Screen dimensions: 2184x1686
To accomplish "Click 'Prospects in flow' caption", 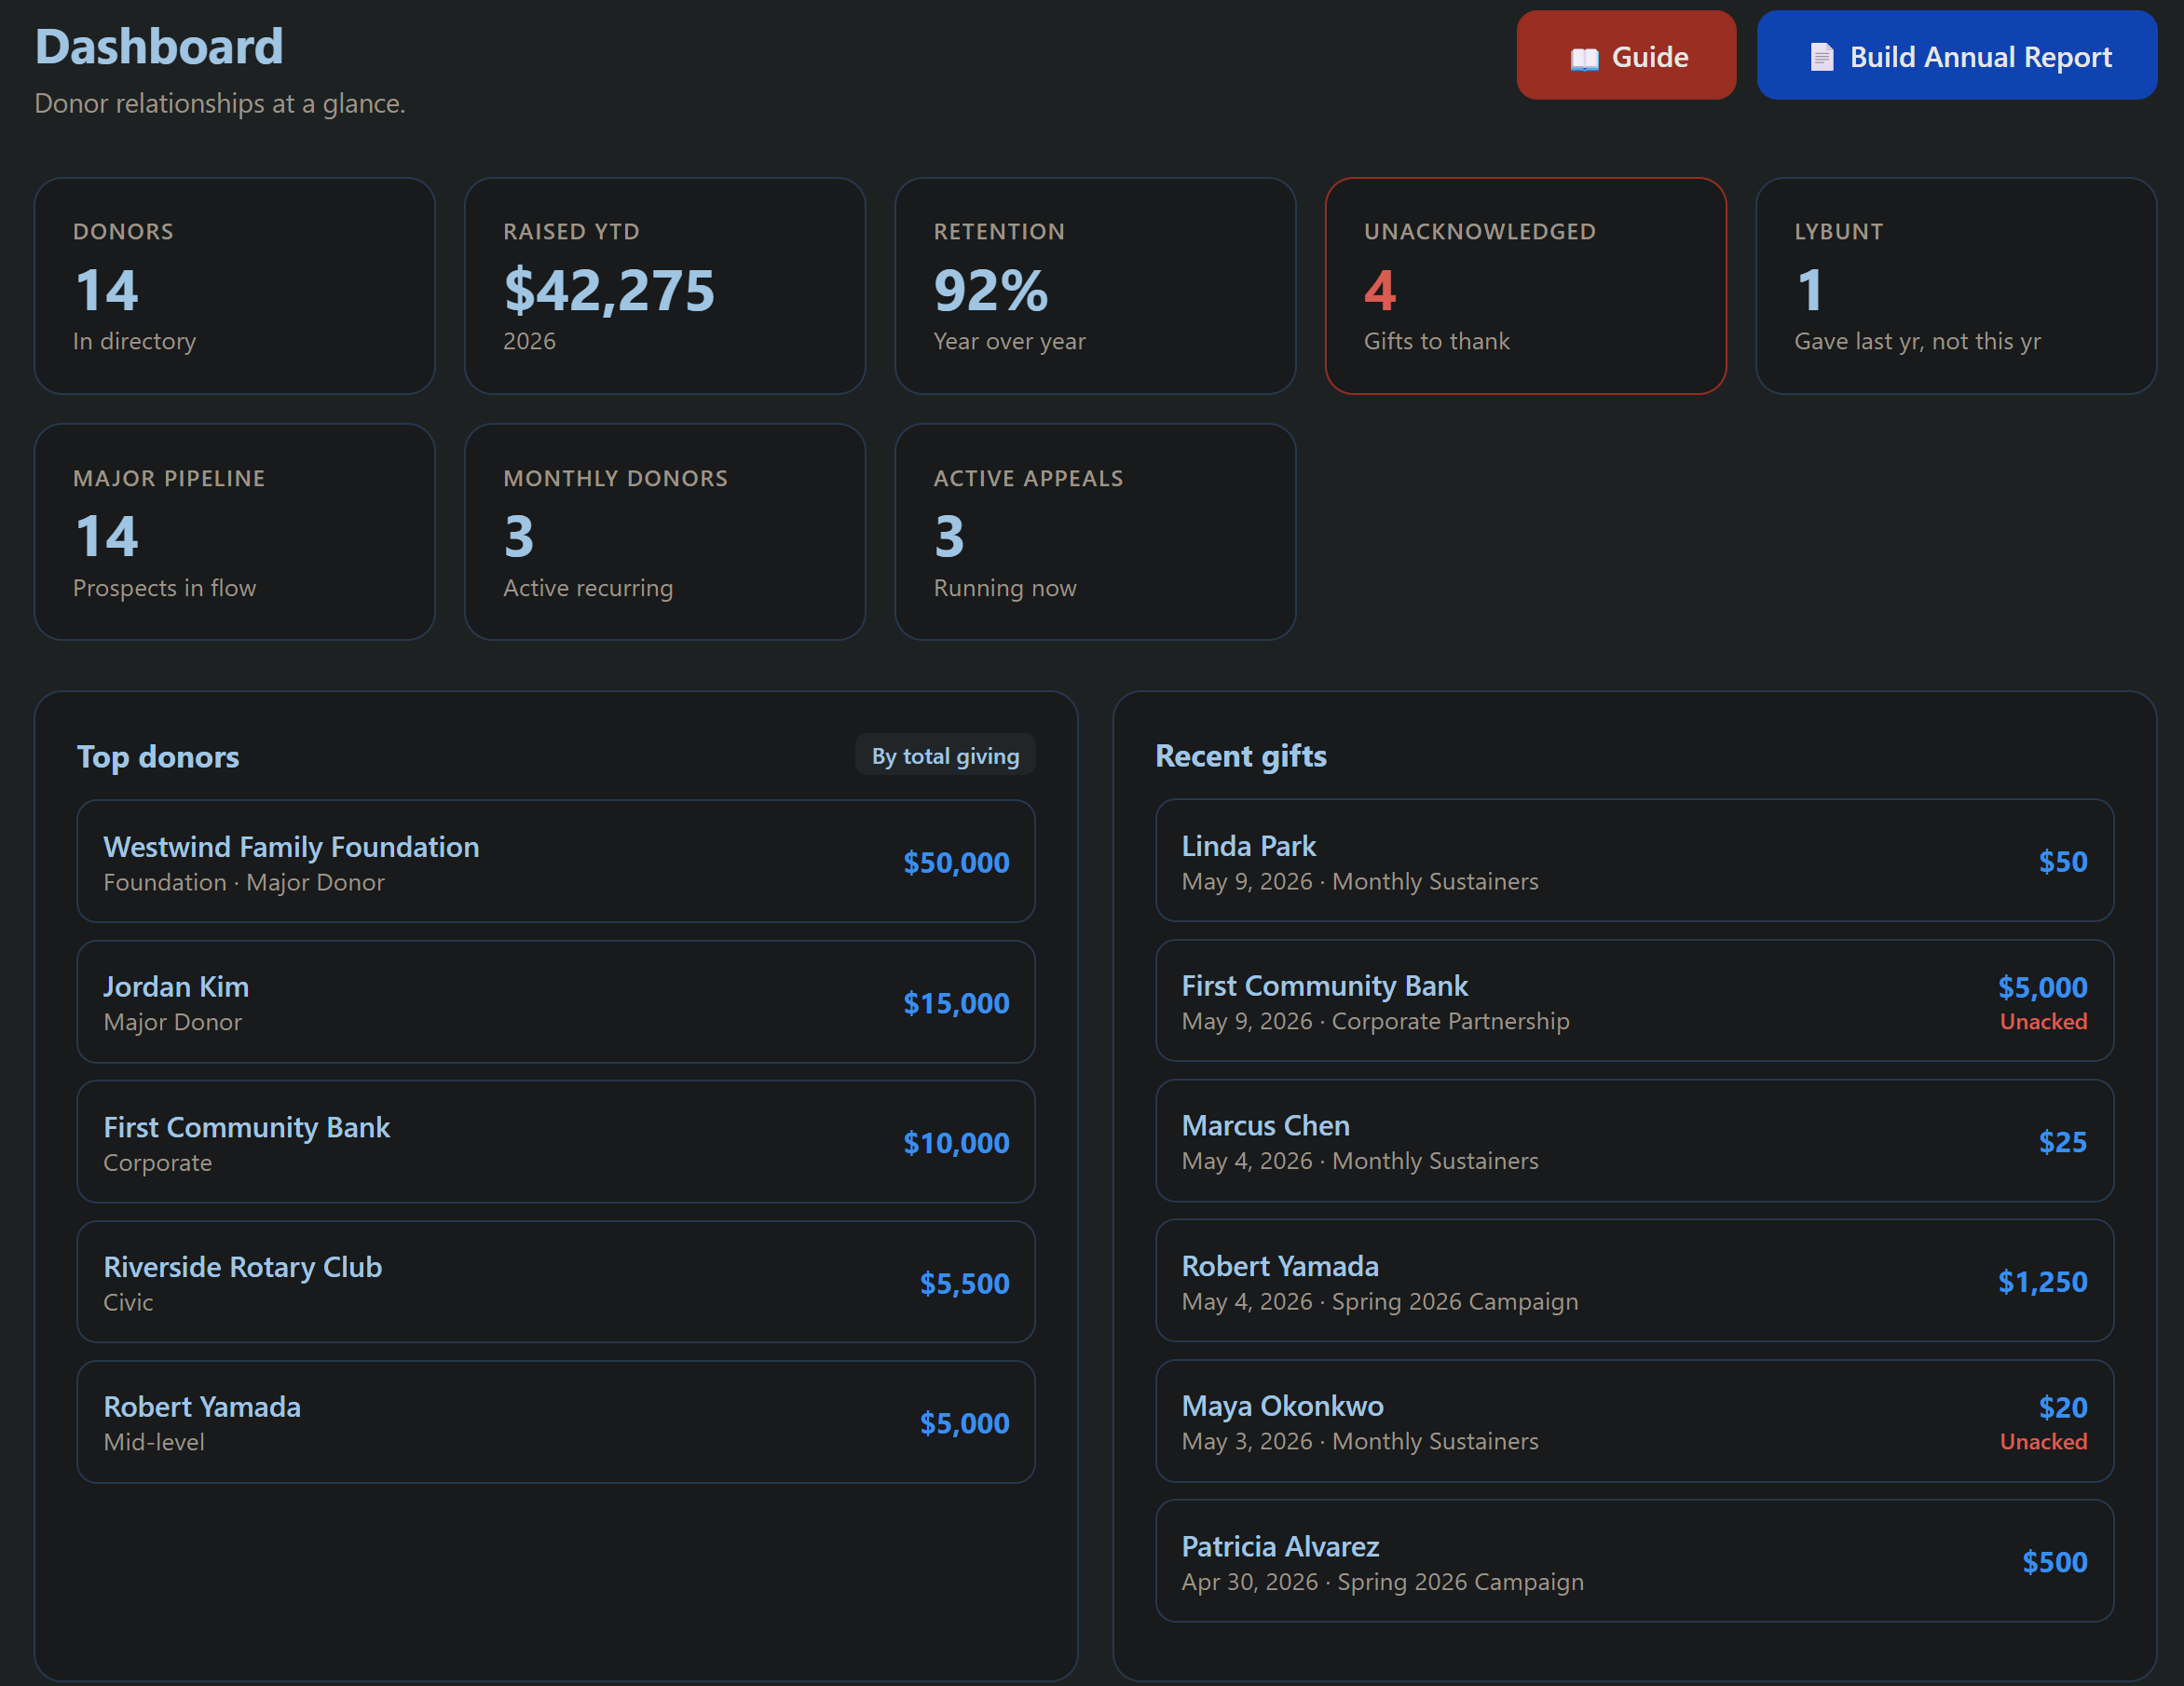I will 165,588.
